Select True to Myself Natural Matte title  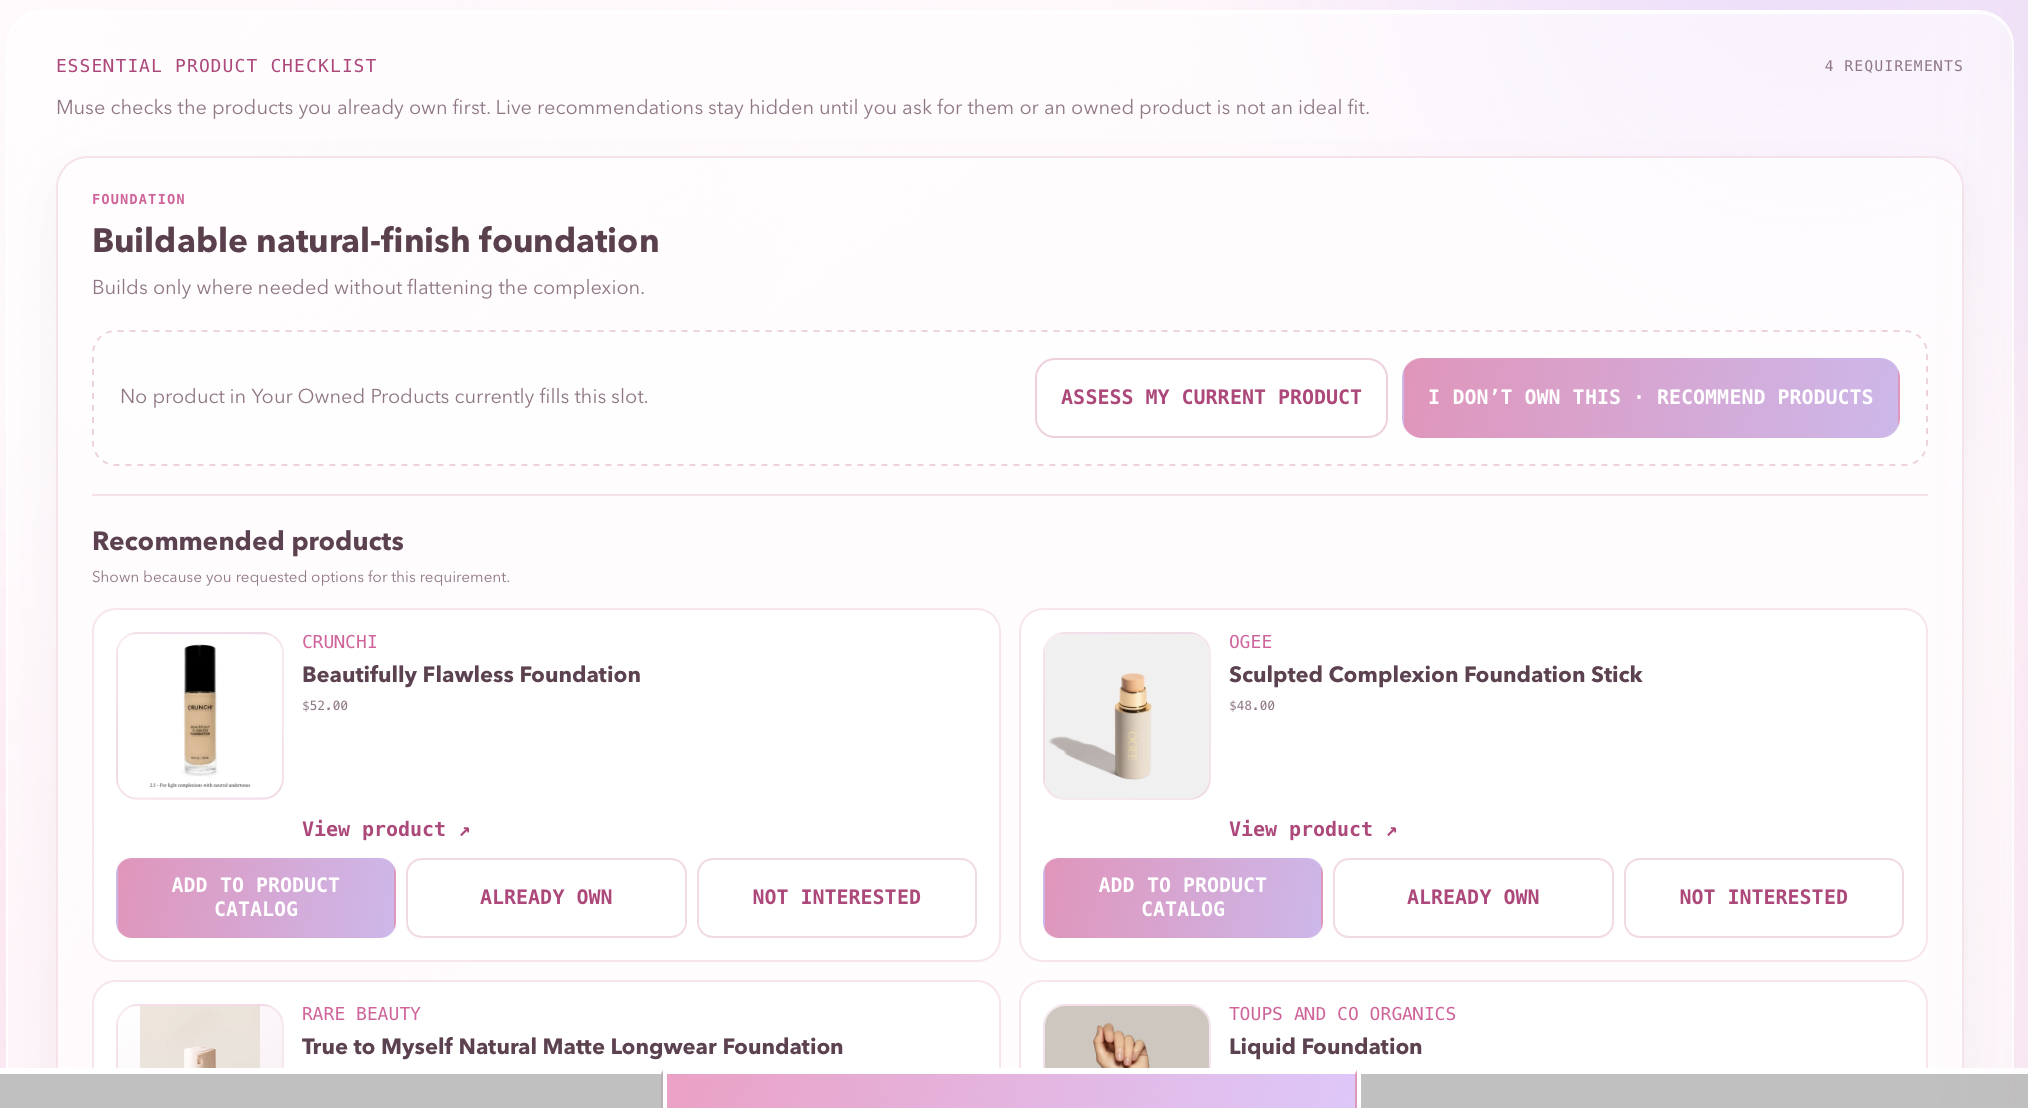coord(572,1047)
